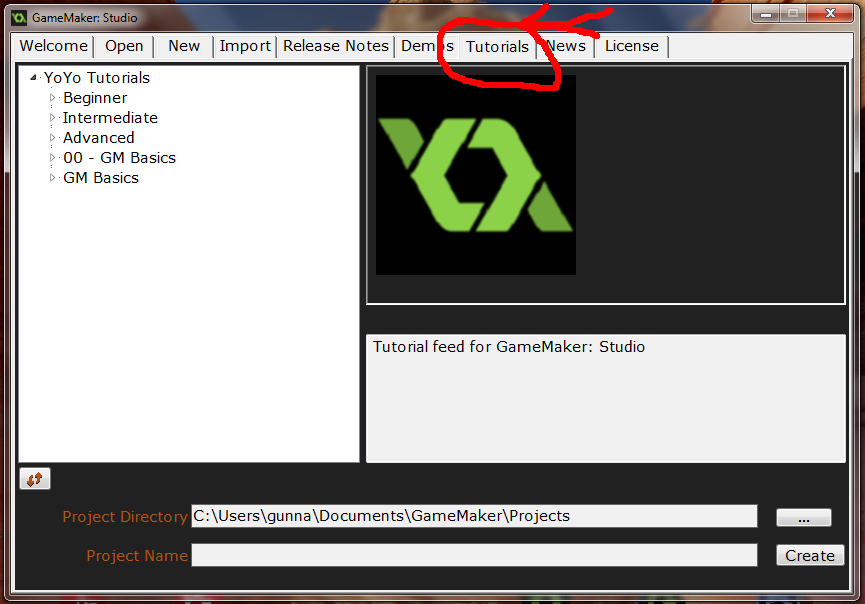
Task: Click the GameMaker Studio title bar icon
Action: [x=19, y=17]
